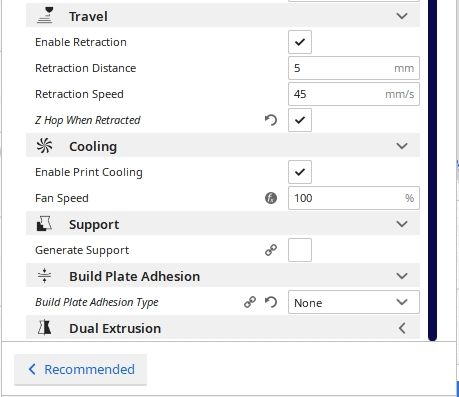The height and width of the screenshot is (397, 459).
Task: Toggle Z Hop When Retracted checkbox
Action: tap(300, 120)
